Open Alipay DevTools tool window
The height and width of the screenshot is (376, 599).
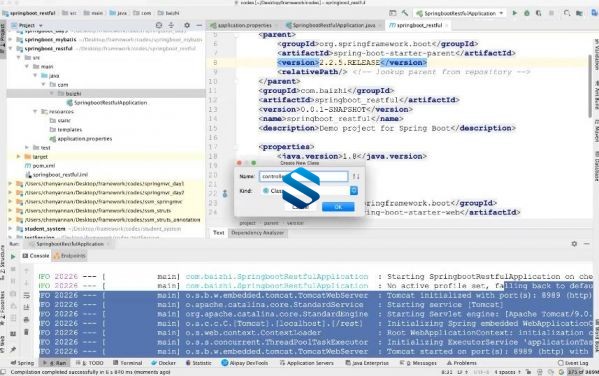click(244, 363)
